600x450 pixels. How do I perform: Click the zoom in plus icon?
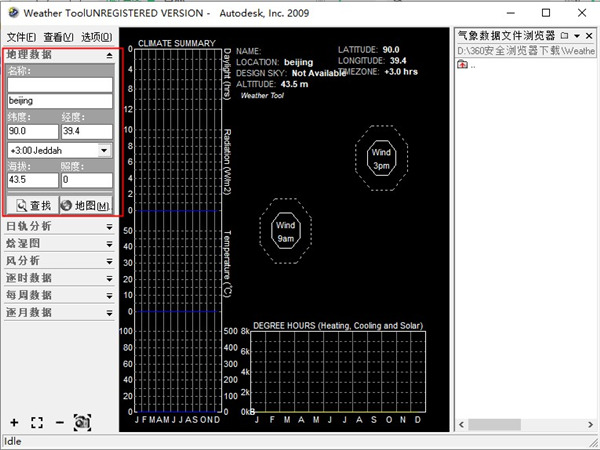[14, 423]
